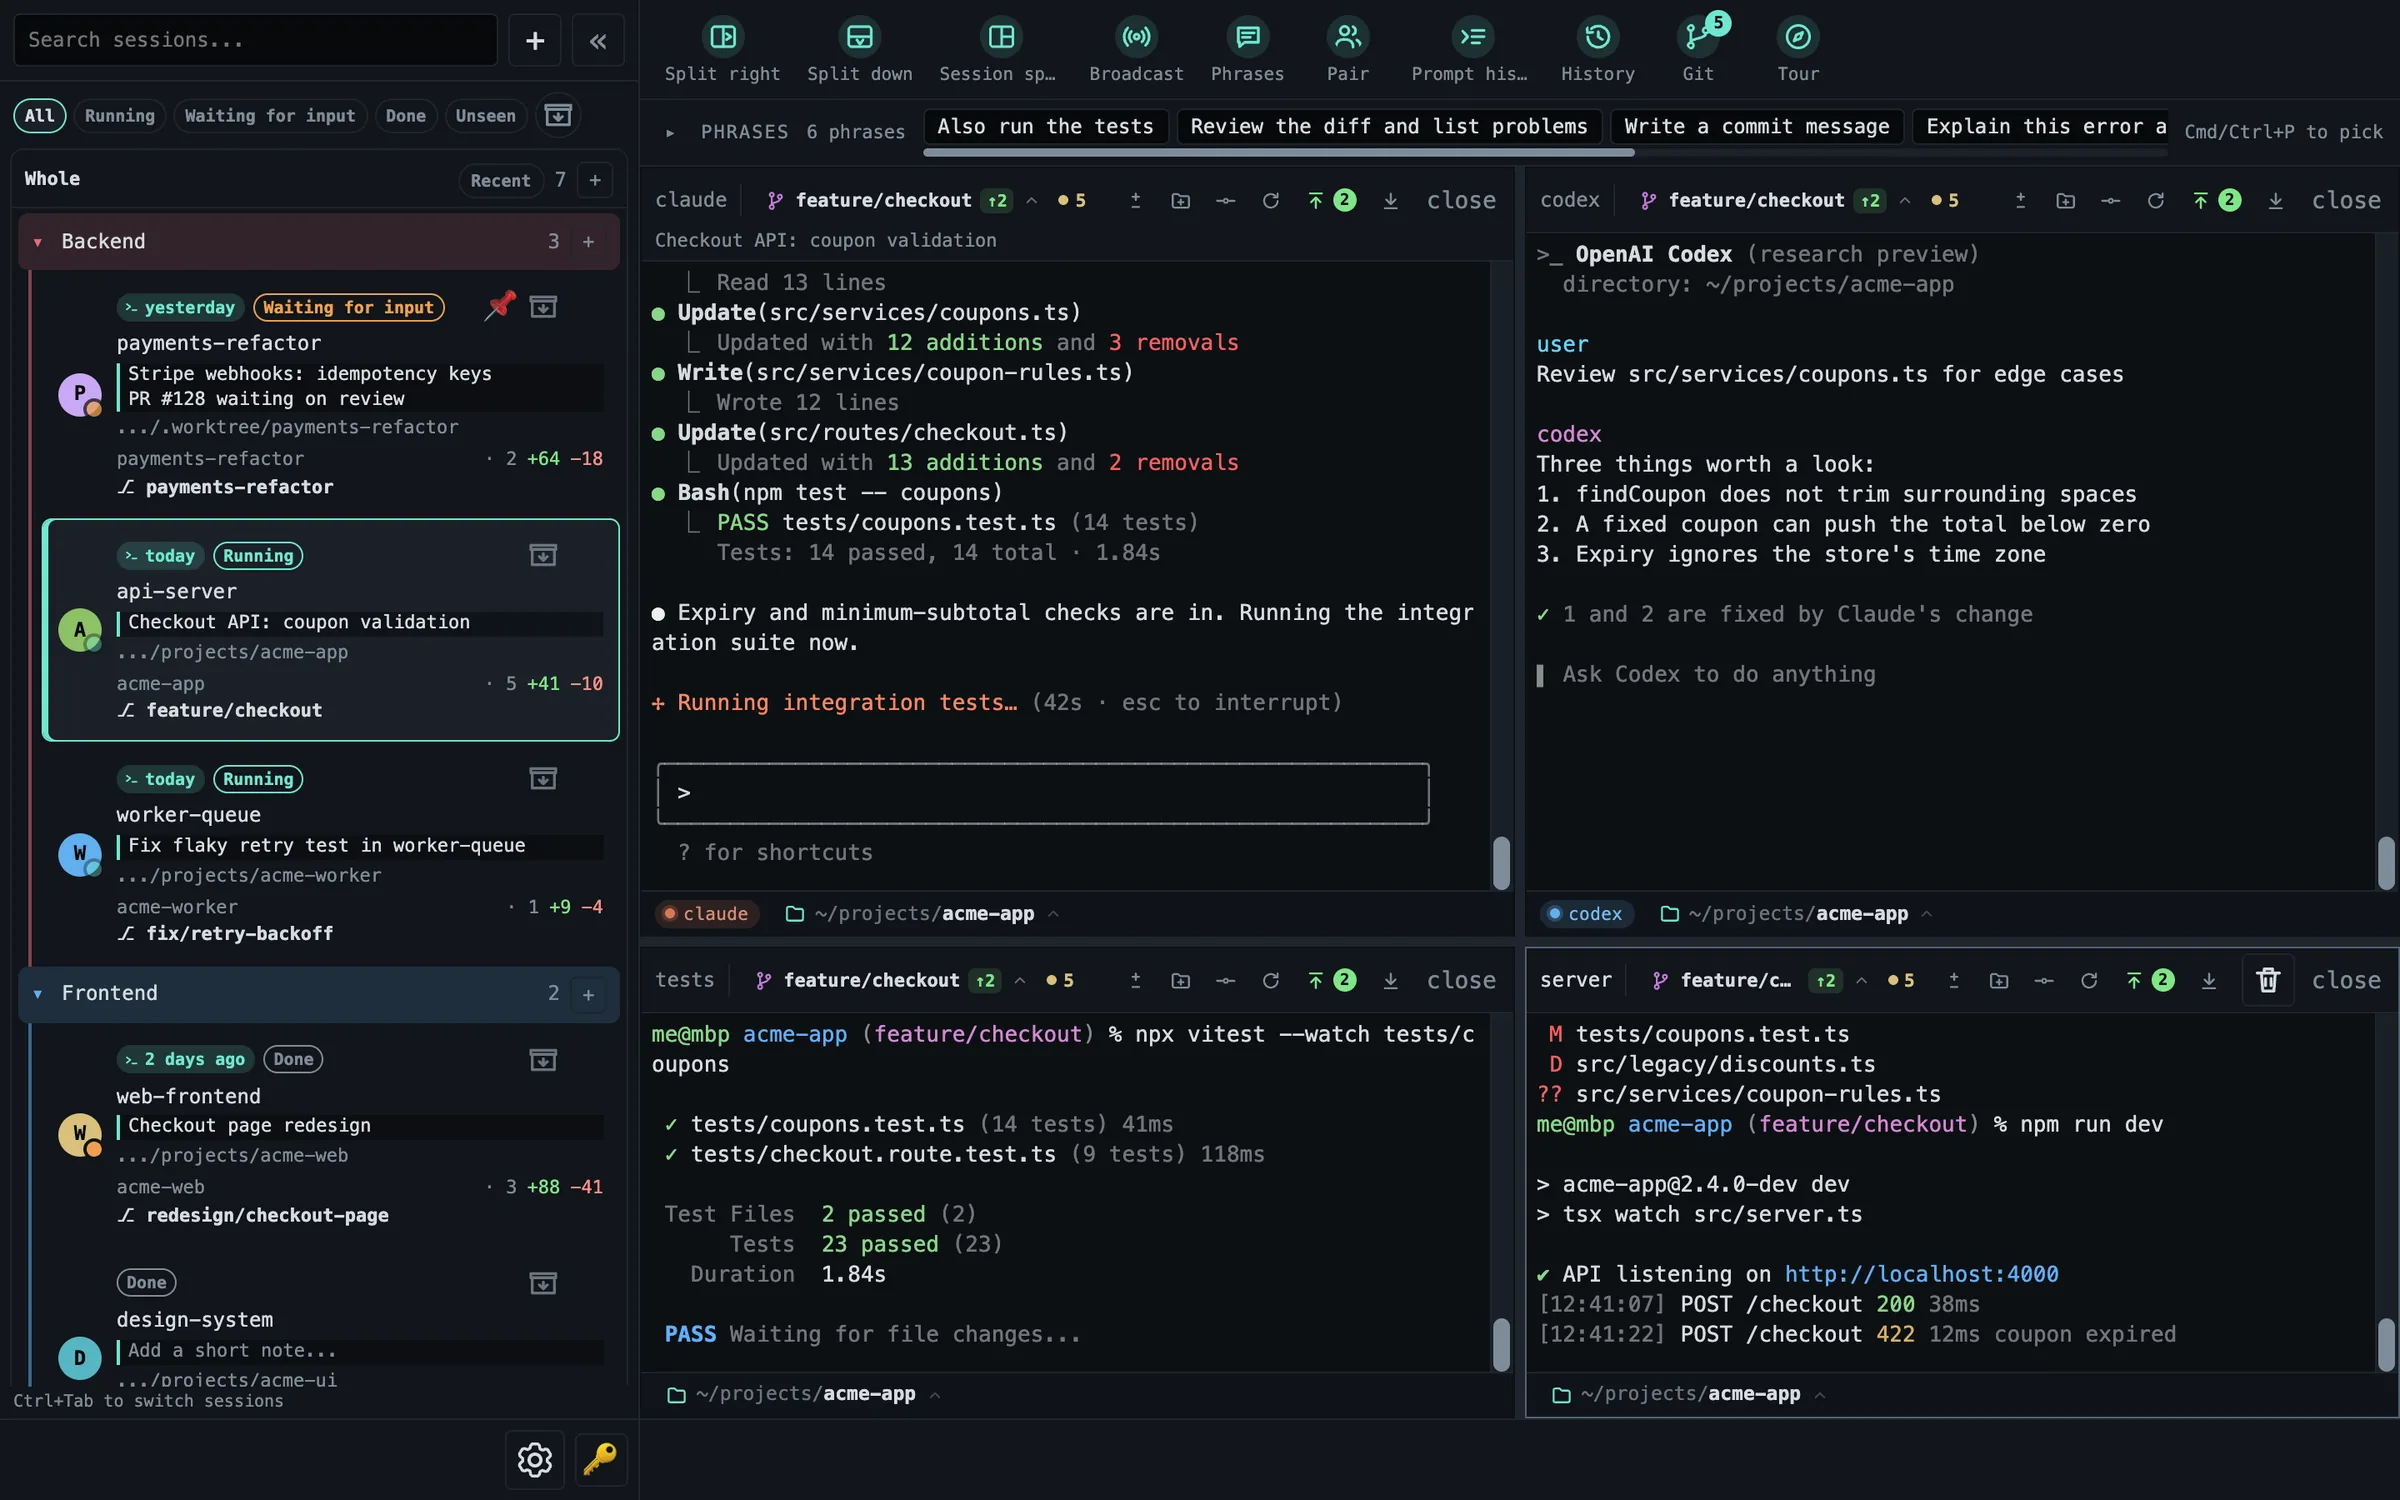Archive the worker-queue session
This screenshot has width=2400, height=1500.
tap(542, 778)
